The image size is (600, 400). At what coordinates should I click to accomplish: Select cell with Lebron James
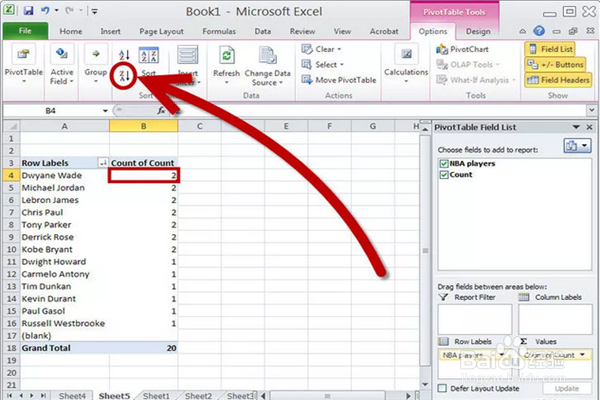[64, 200]
